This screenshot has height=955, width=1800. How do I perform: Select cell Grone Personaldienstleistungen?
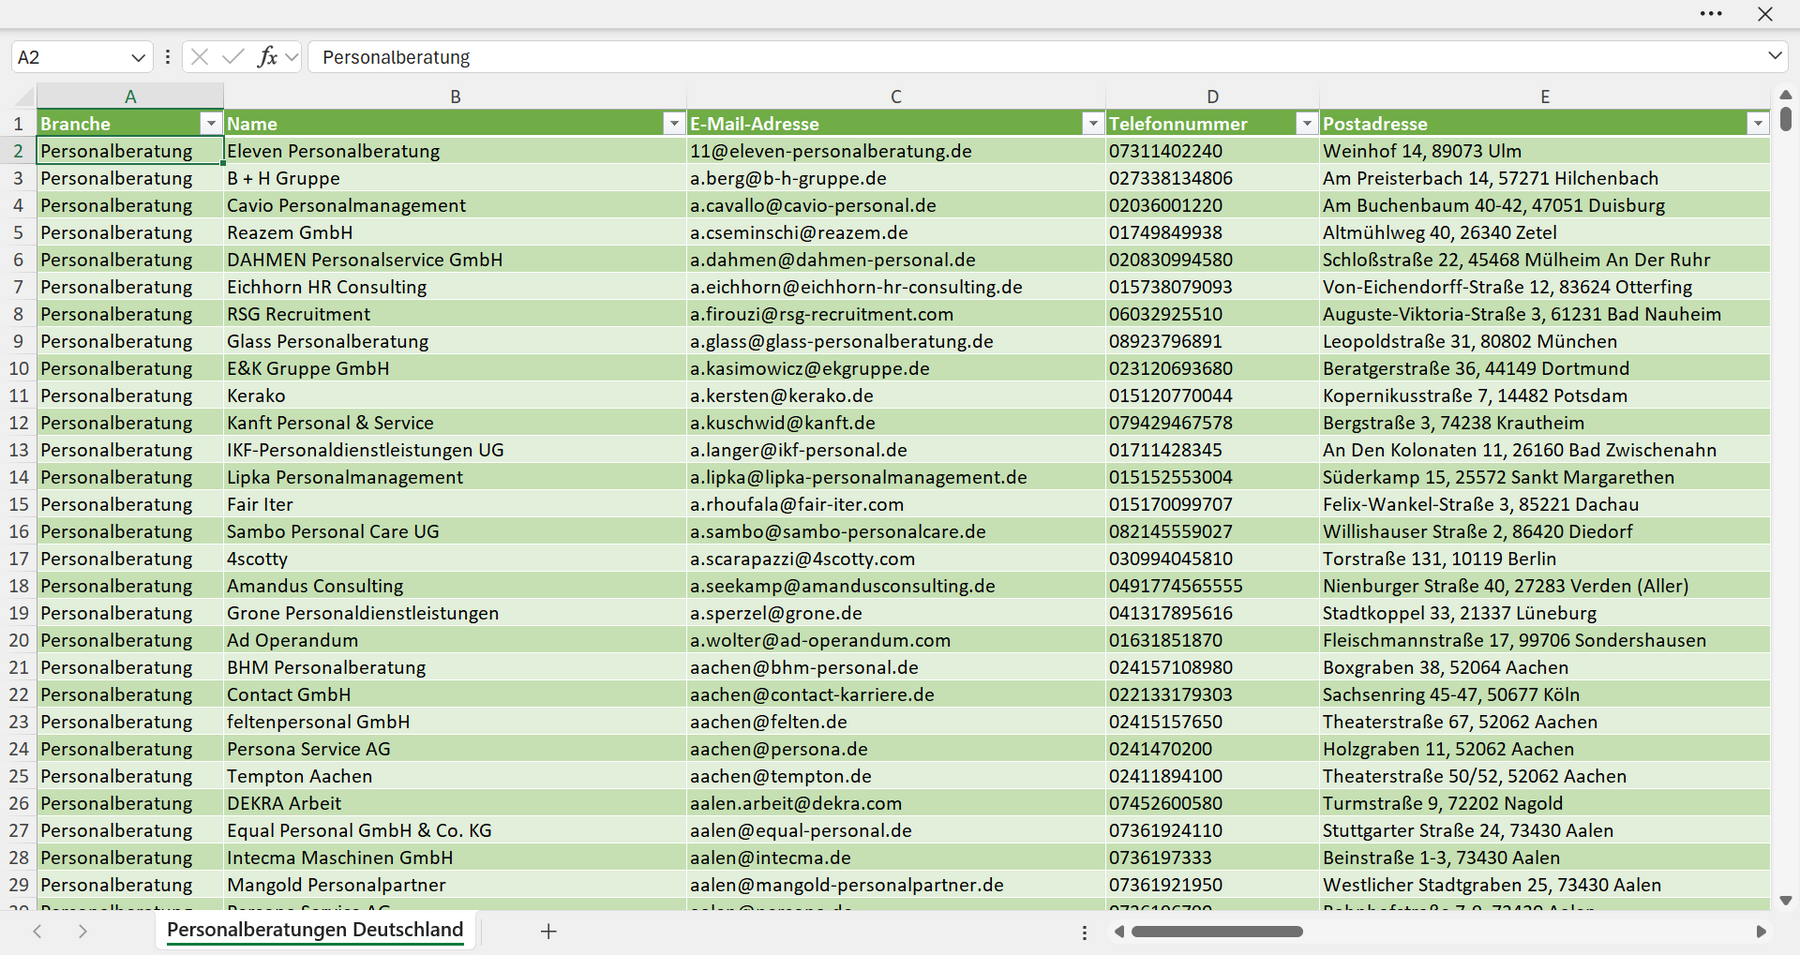click(x=455, y=613)
